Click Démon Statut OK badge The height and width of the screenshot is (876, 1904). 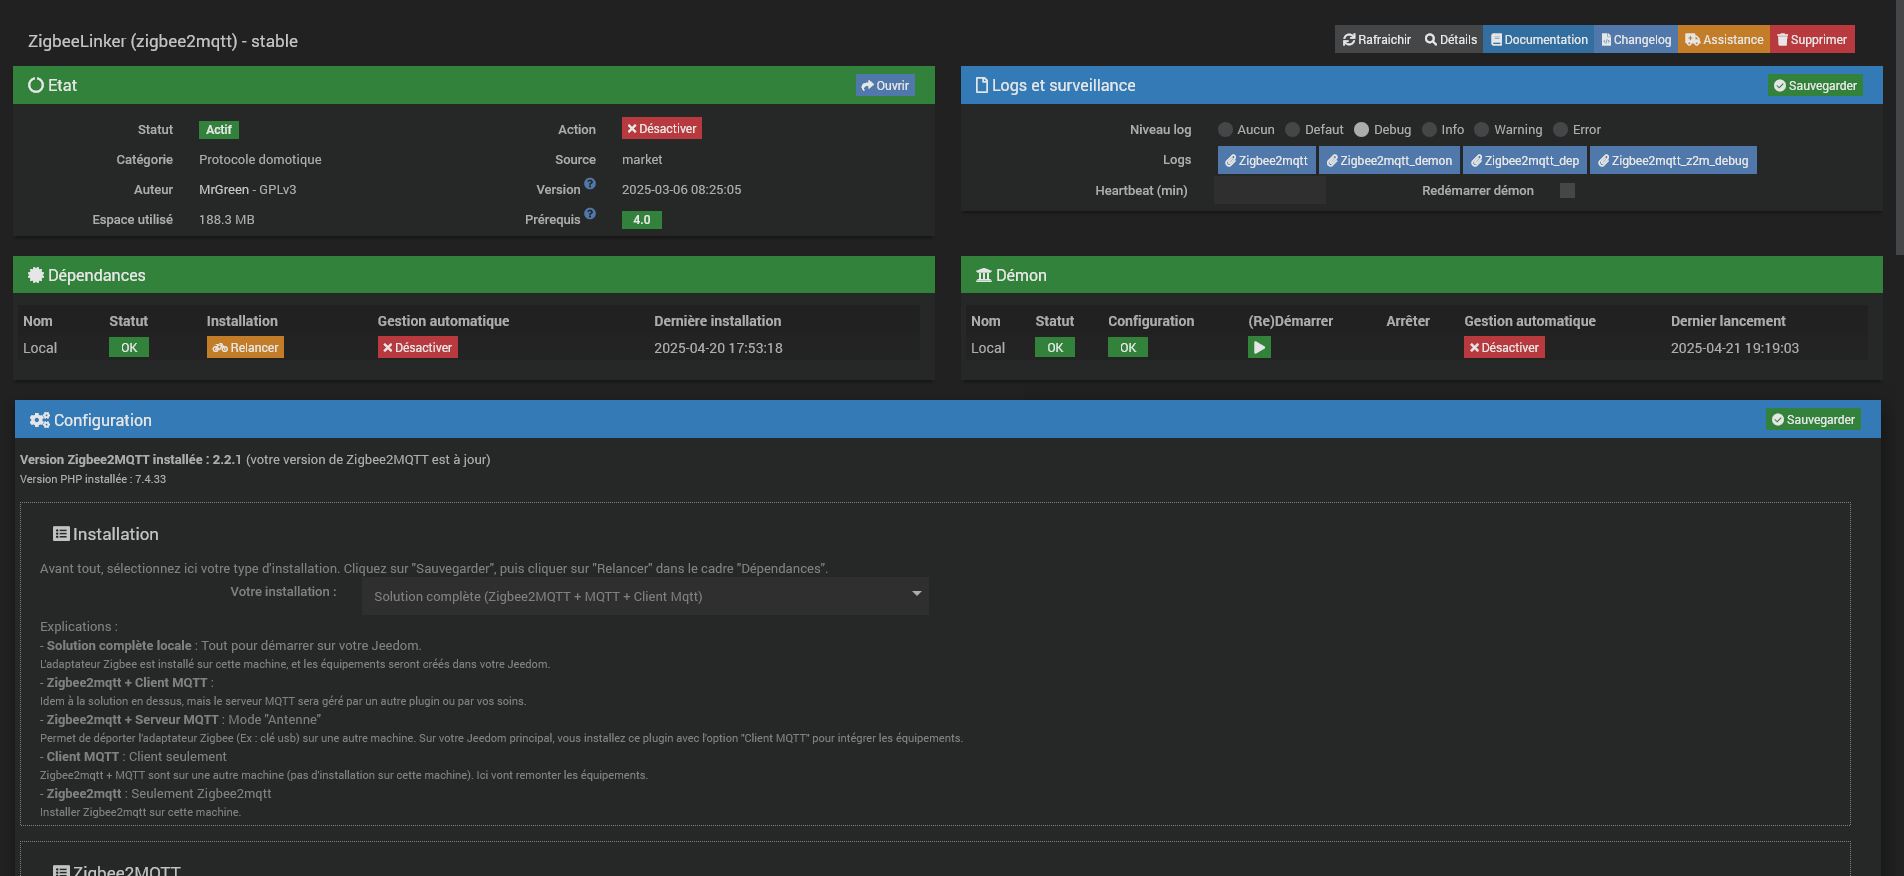click(1055, 348)
